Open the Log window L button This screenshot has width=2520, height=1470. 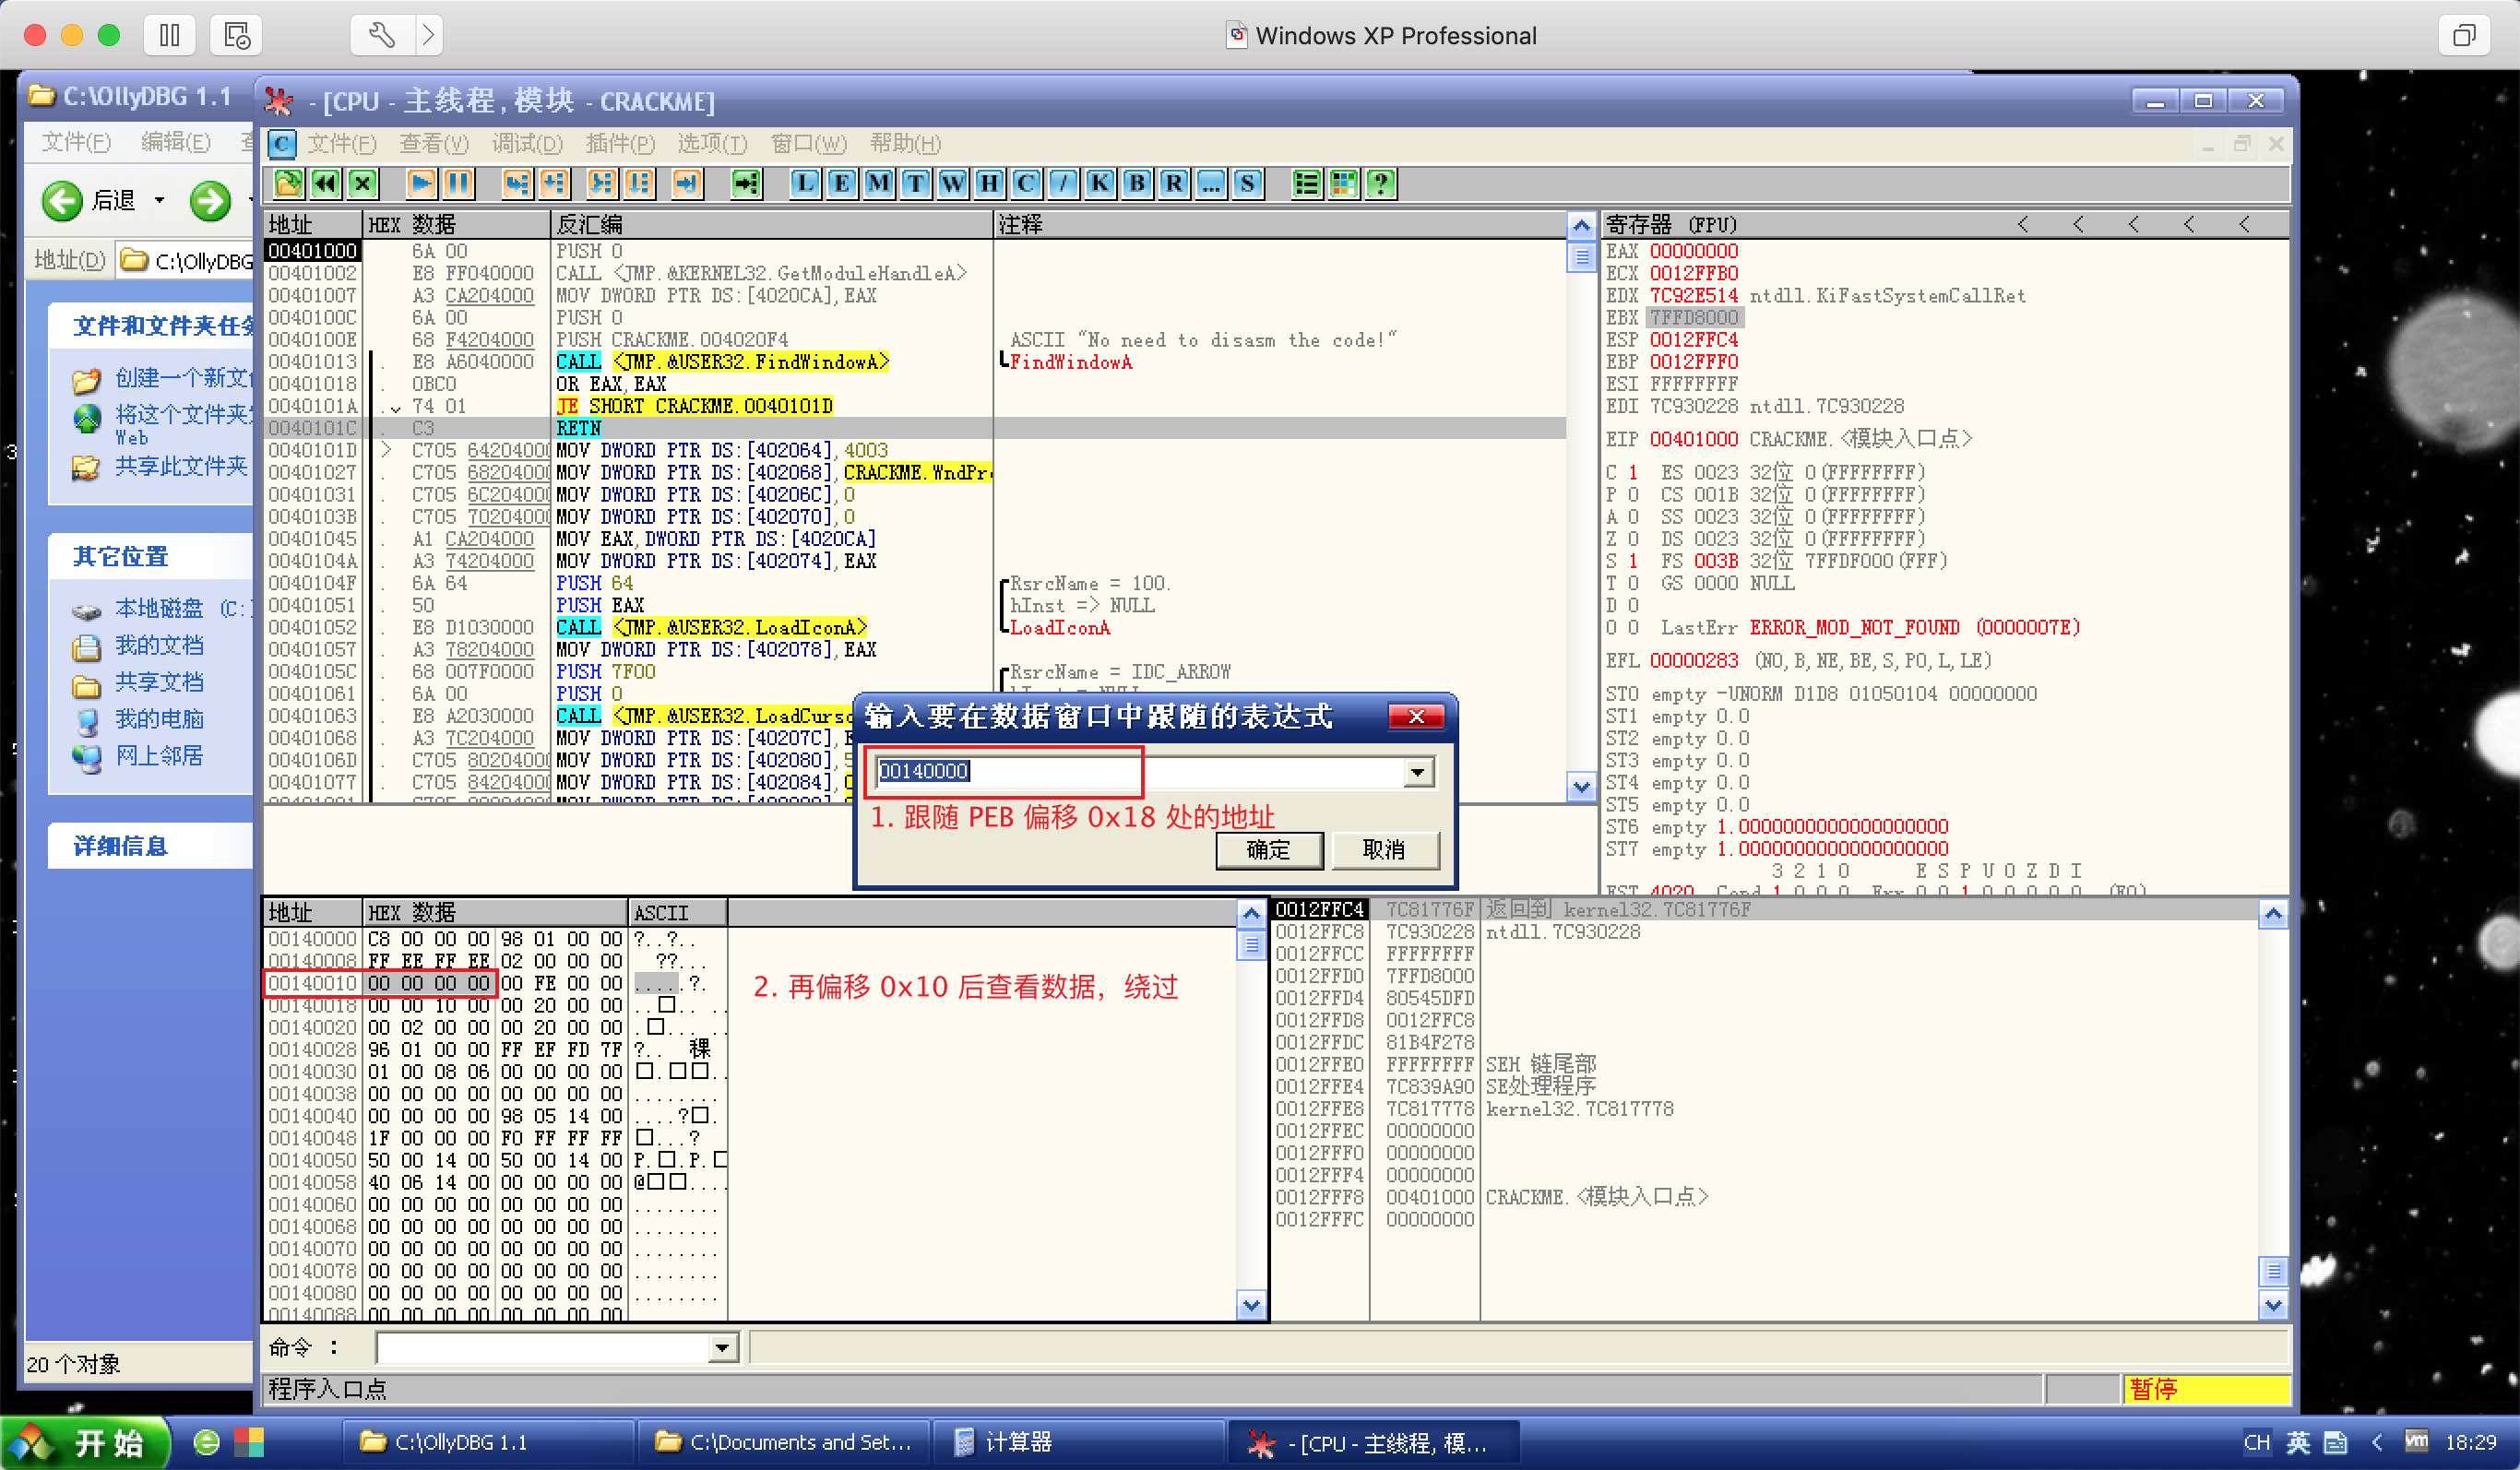[x=805, y=184]
